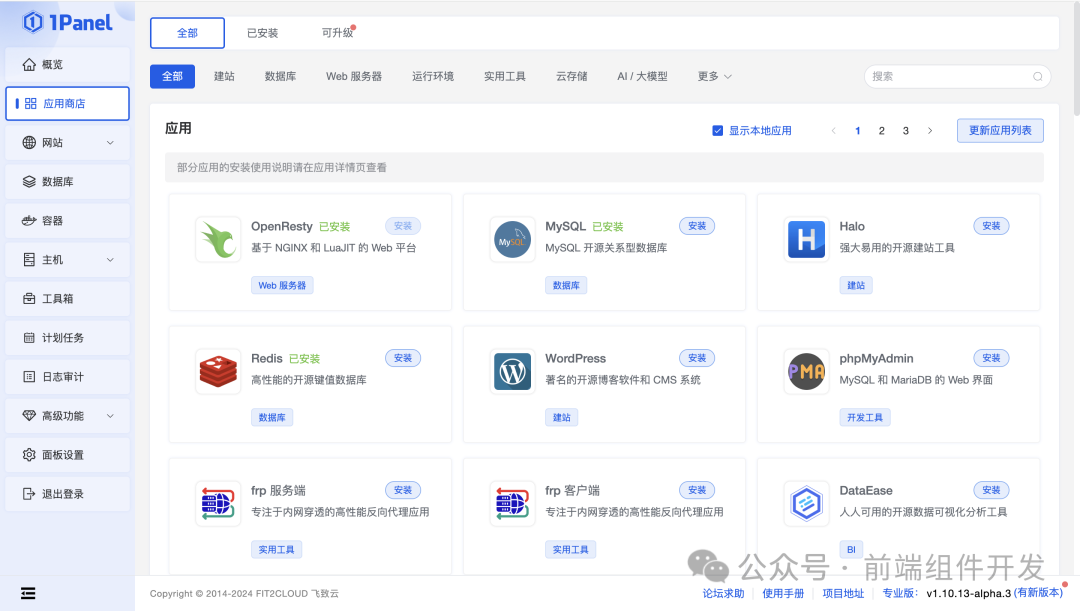This screenshot has width=1080, height=611.
Task: Open the 使用手册 link
Action: 783,593
